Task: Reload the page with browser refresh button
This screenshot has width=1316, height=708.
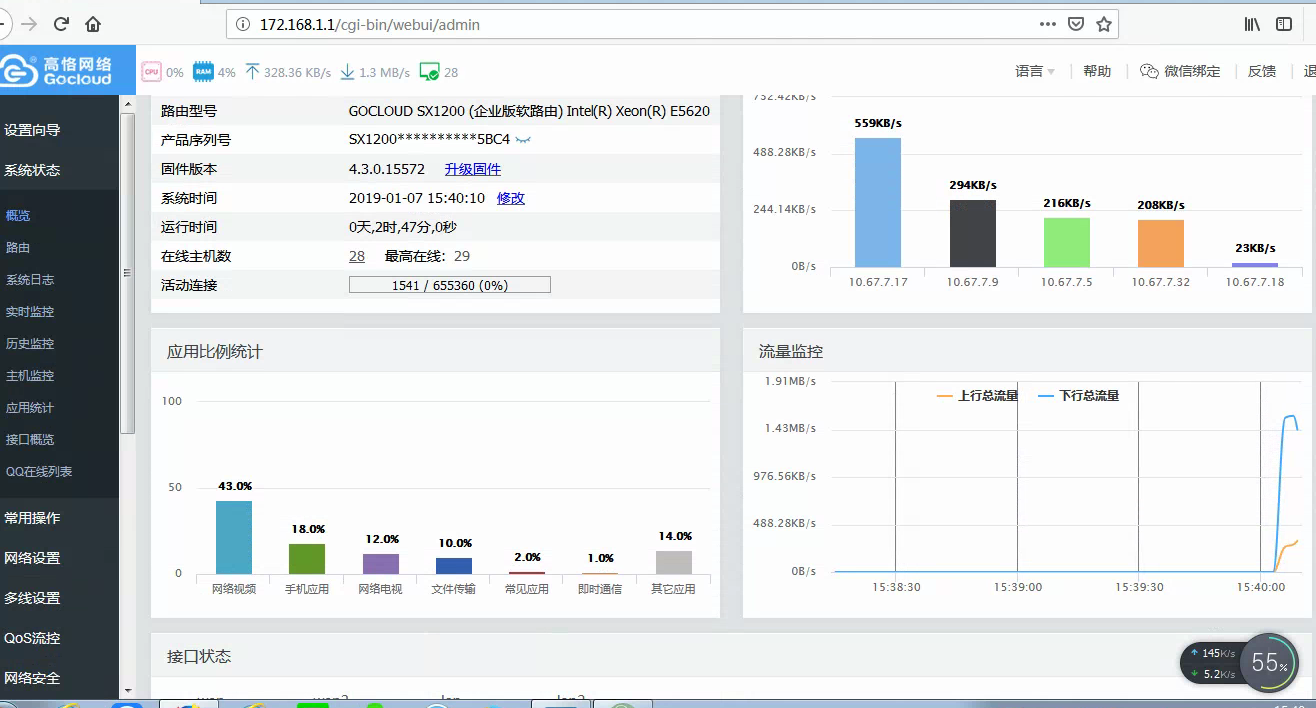Action: click(61, 24)
